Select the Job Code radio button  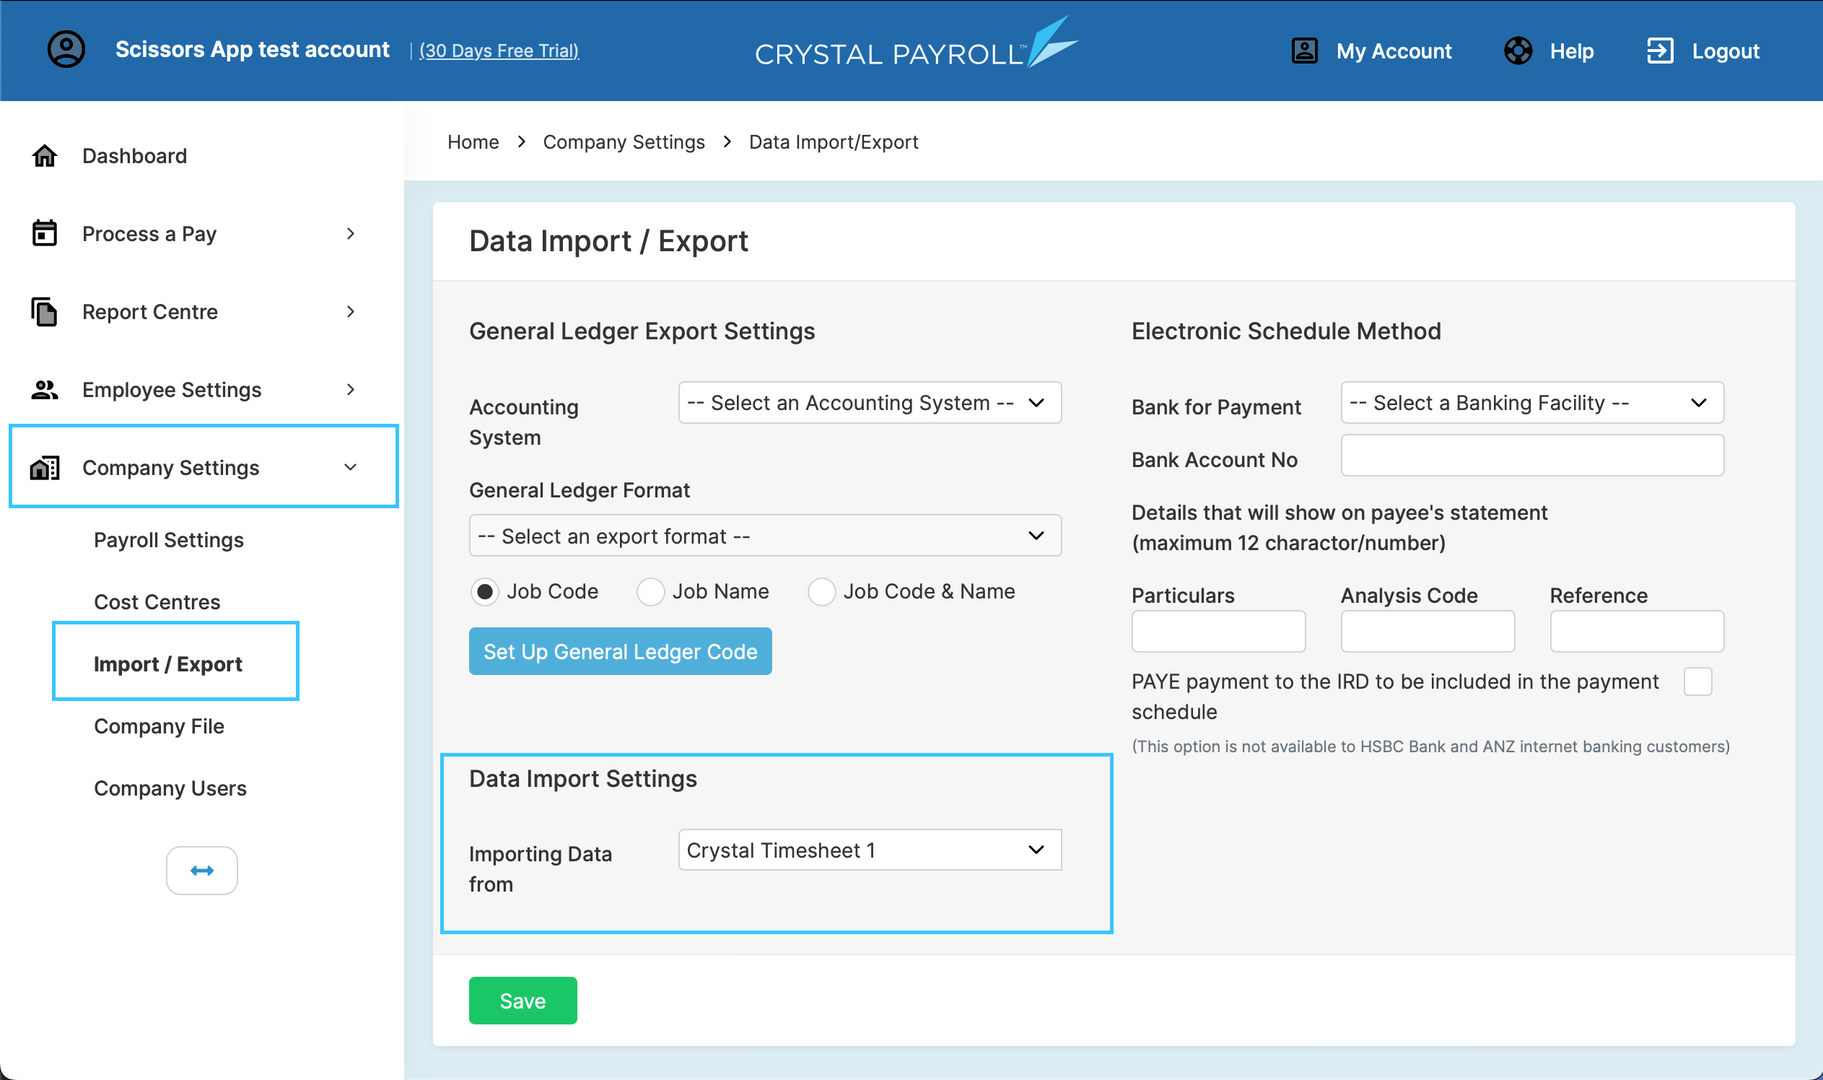pos(485,592)
